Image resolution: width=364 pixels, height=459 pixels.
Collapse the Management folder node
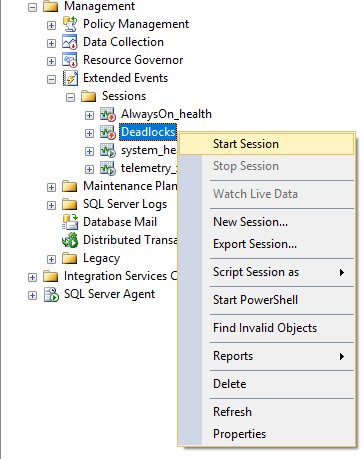click(32, 7)
